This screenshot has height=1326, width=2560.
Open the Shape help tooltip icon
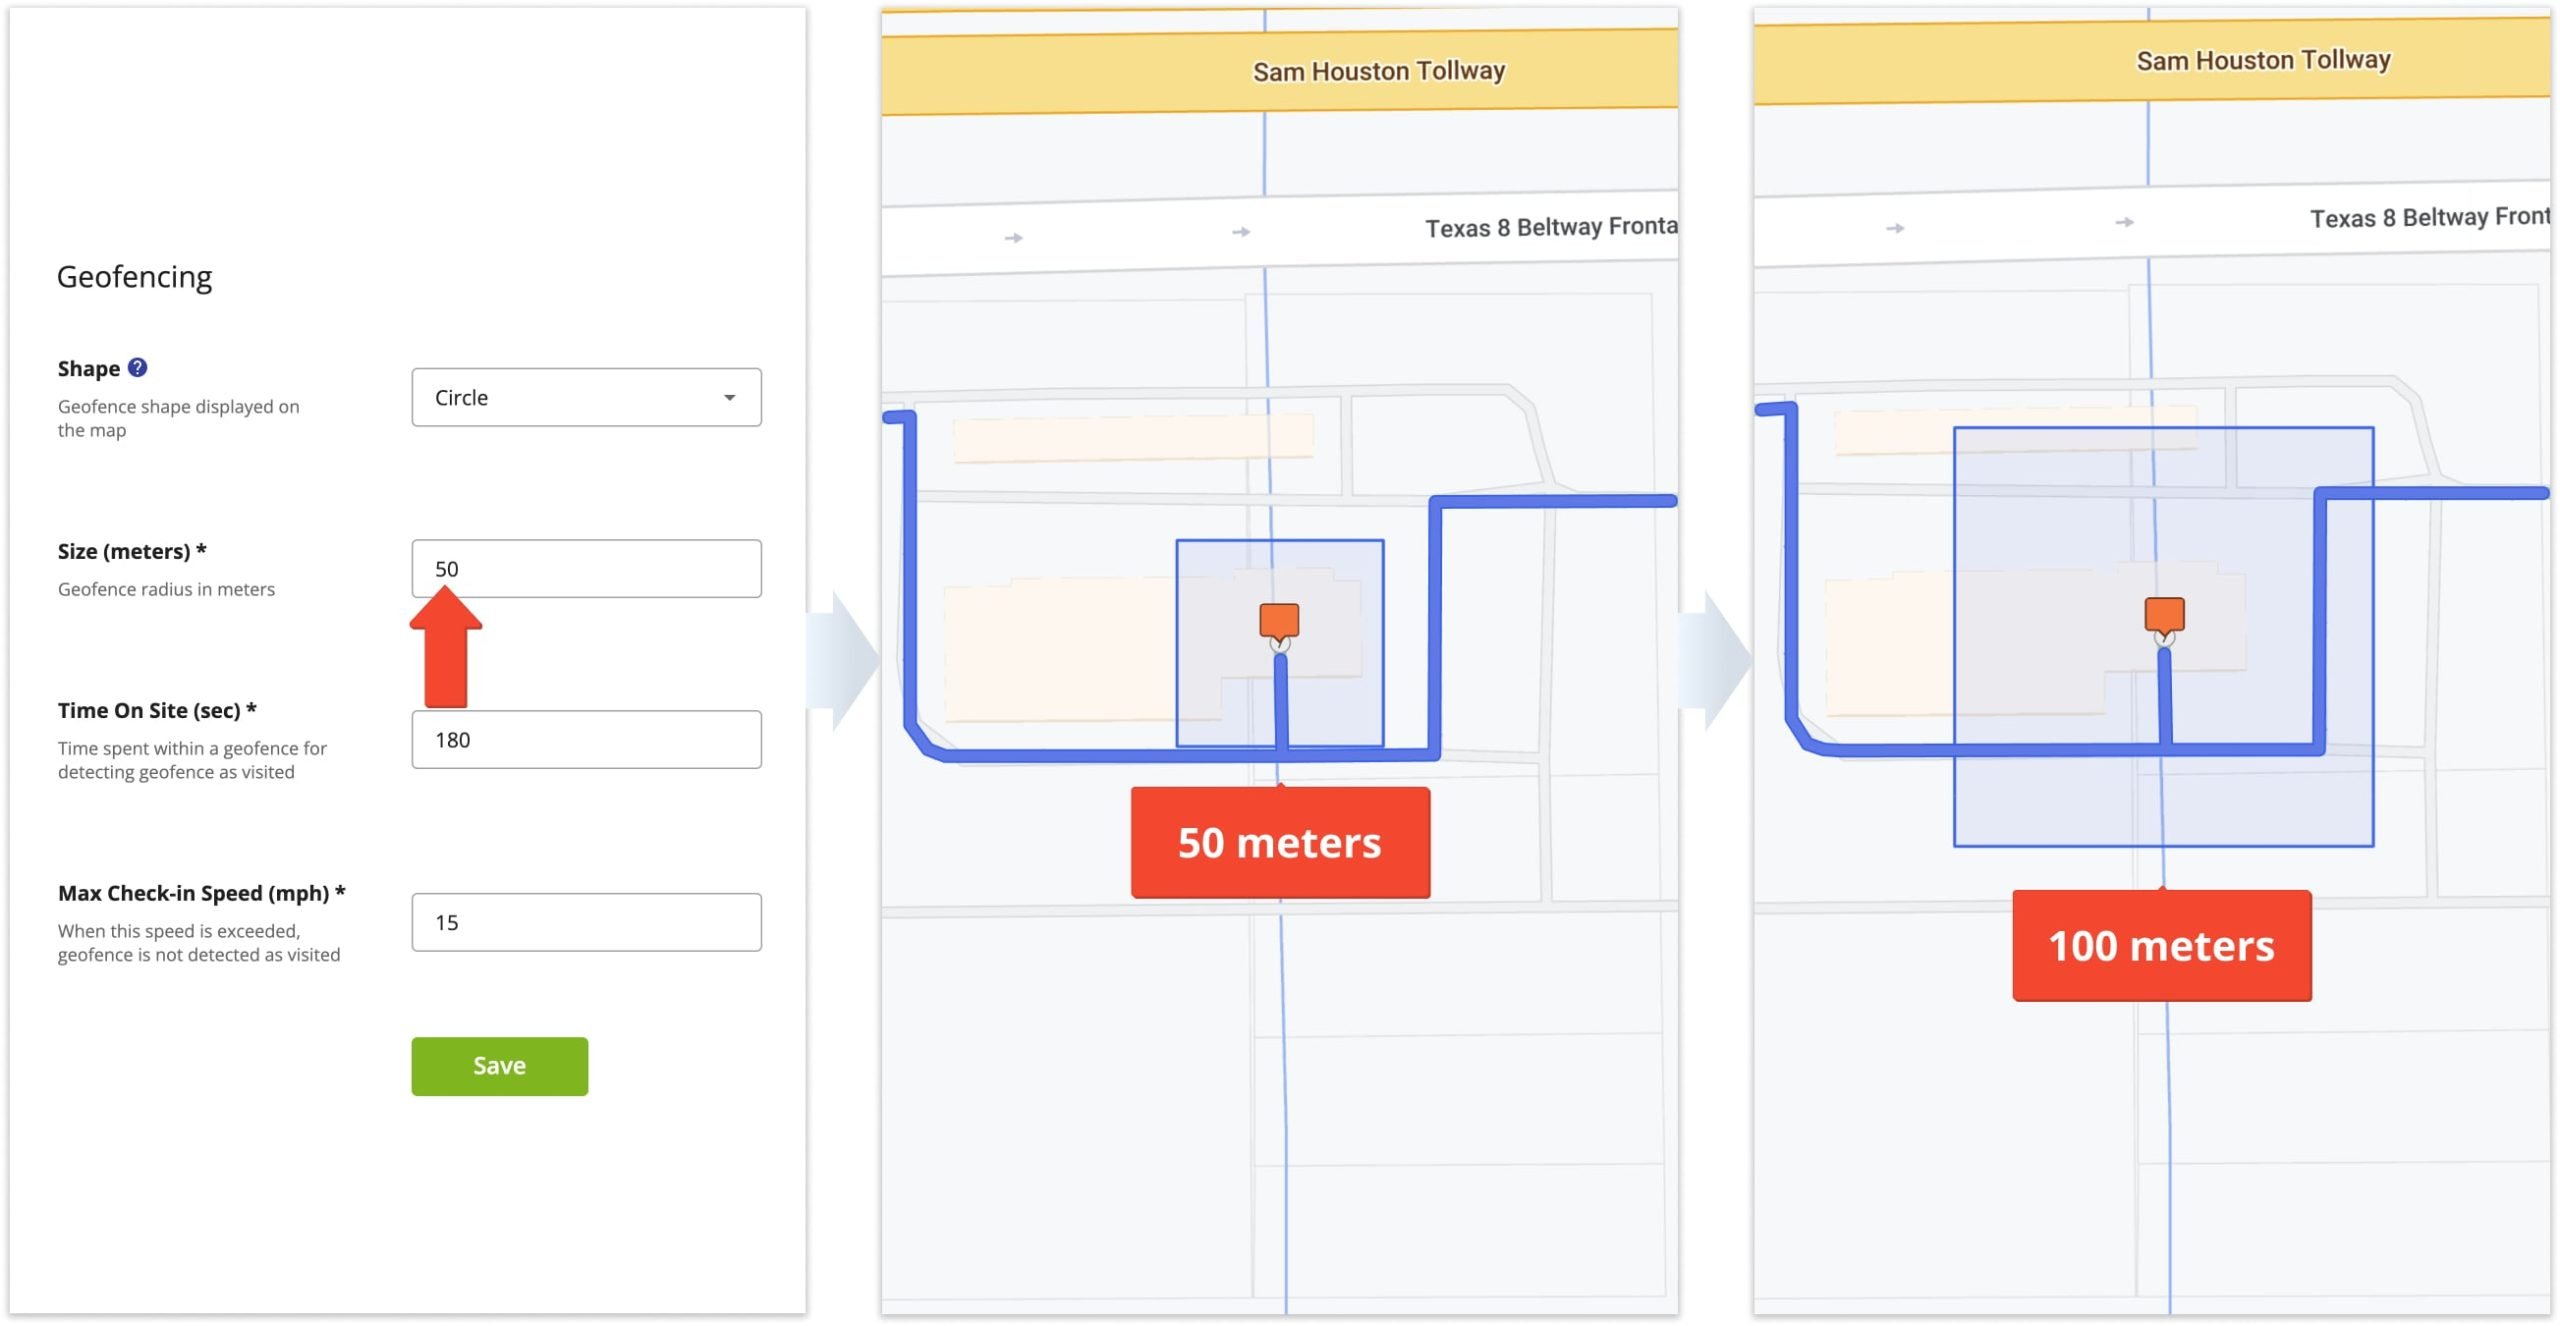138,367
